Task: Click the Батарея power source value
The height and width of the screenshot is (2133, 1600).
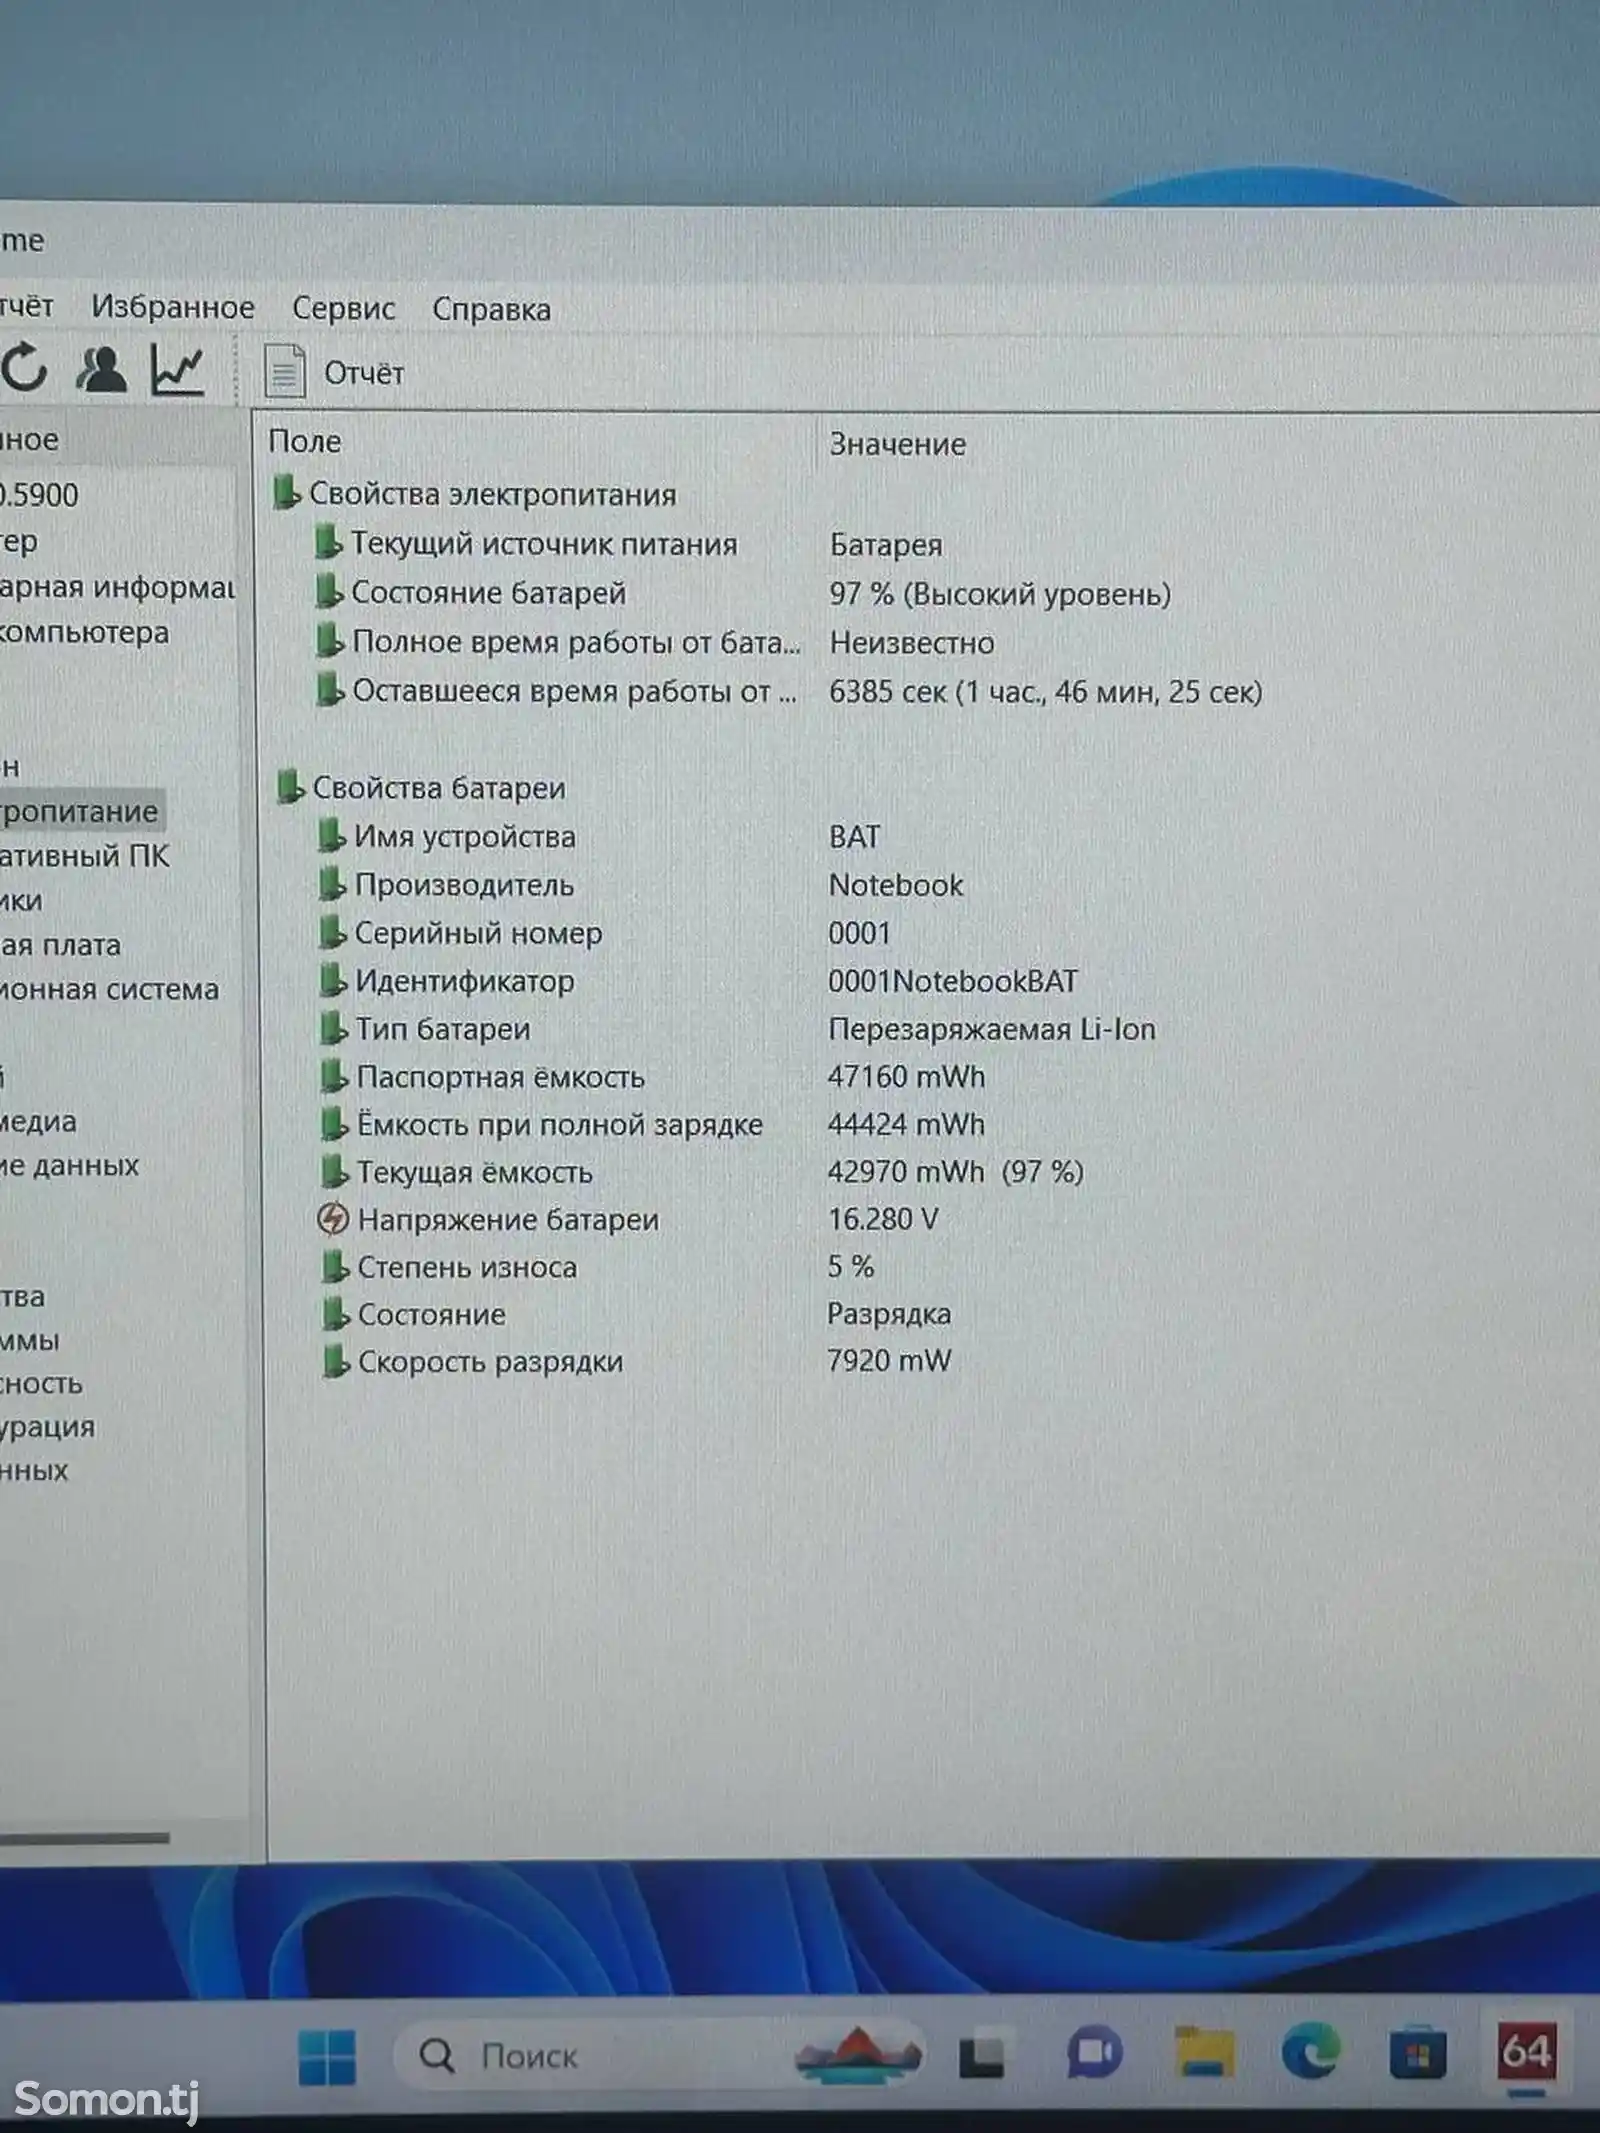Action: [886, 545]
